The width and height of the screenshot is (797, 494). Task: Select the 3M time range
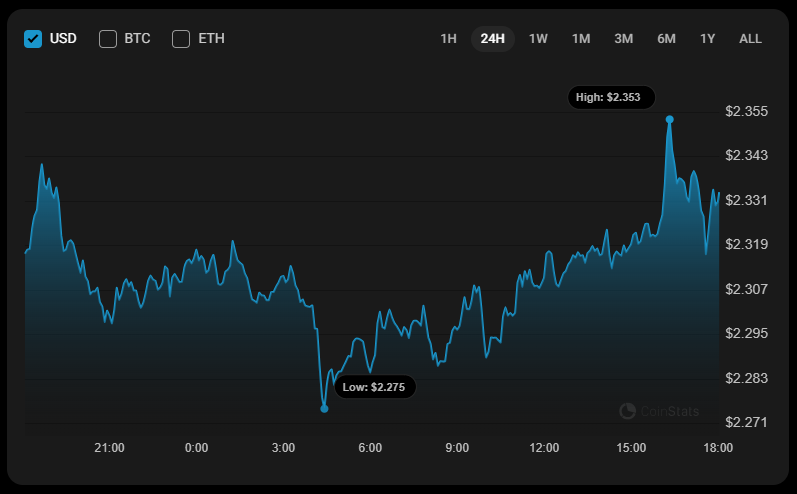(623, 39)
